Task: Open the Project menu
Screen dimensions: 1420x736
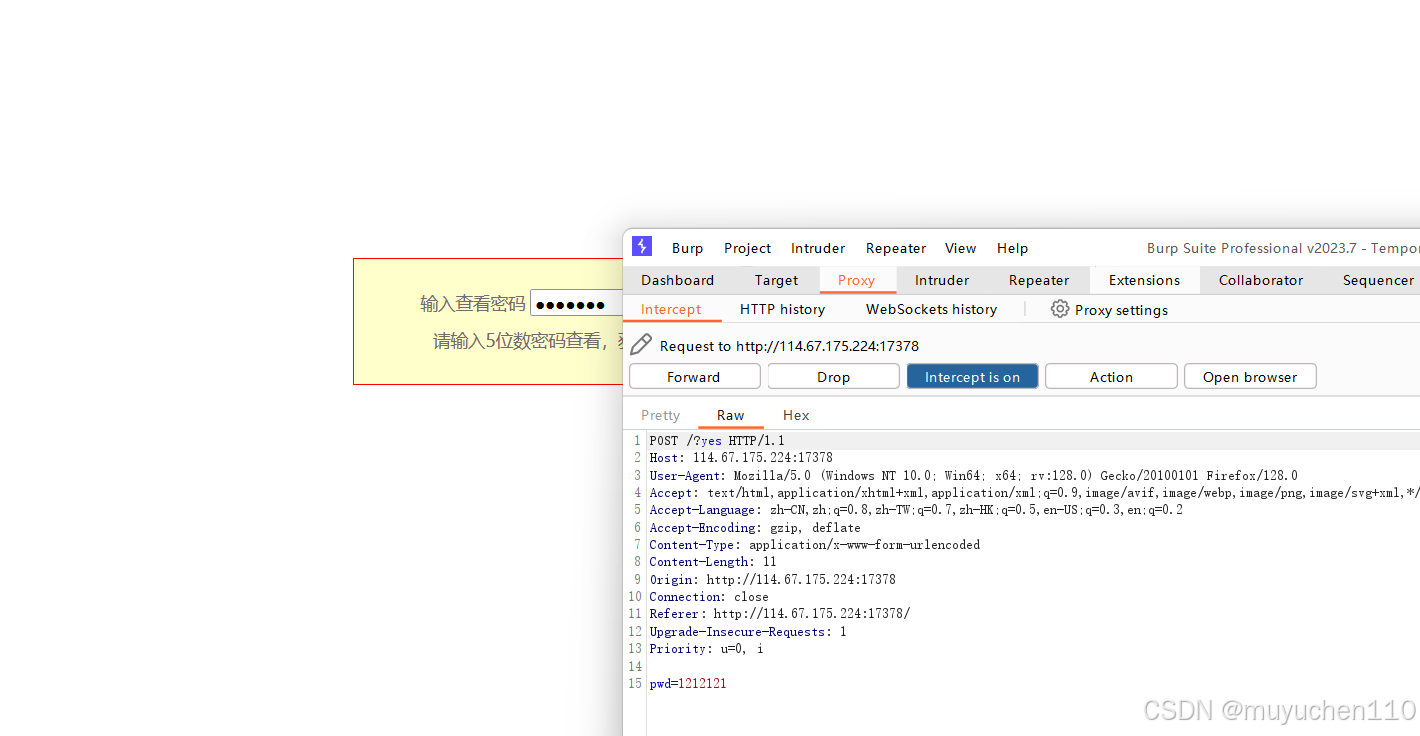Action: [x=748, y=248]
